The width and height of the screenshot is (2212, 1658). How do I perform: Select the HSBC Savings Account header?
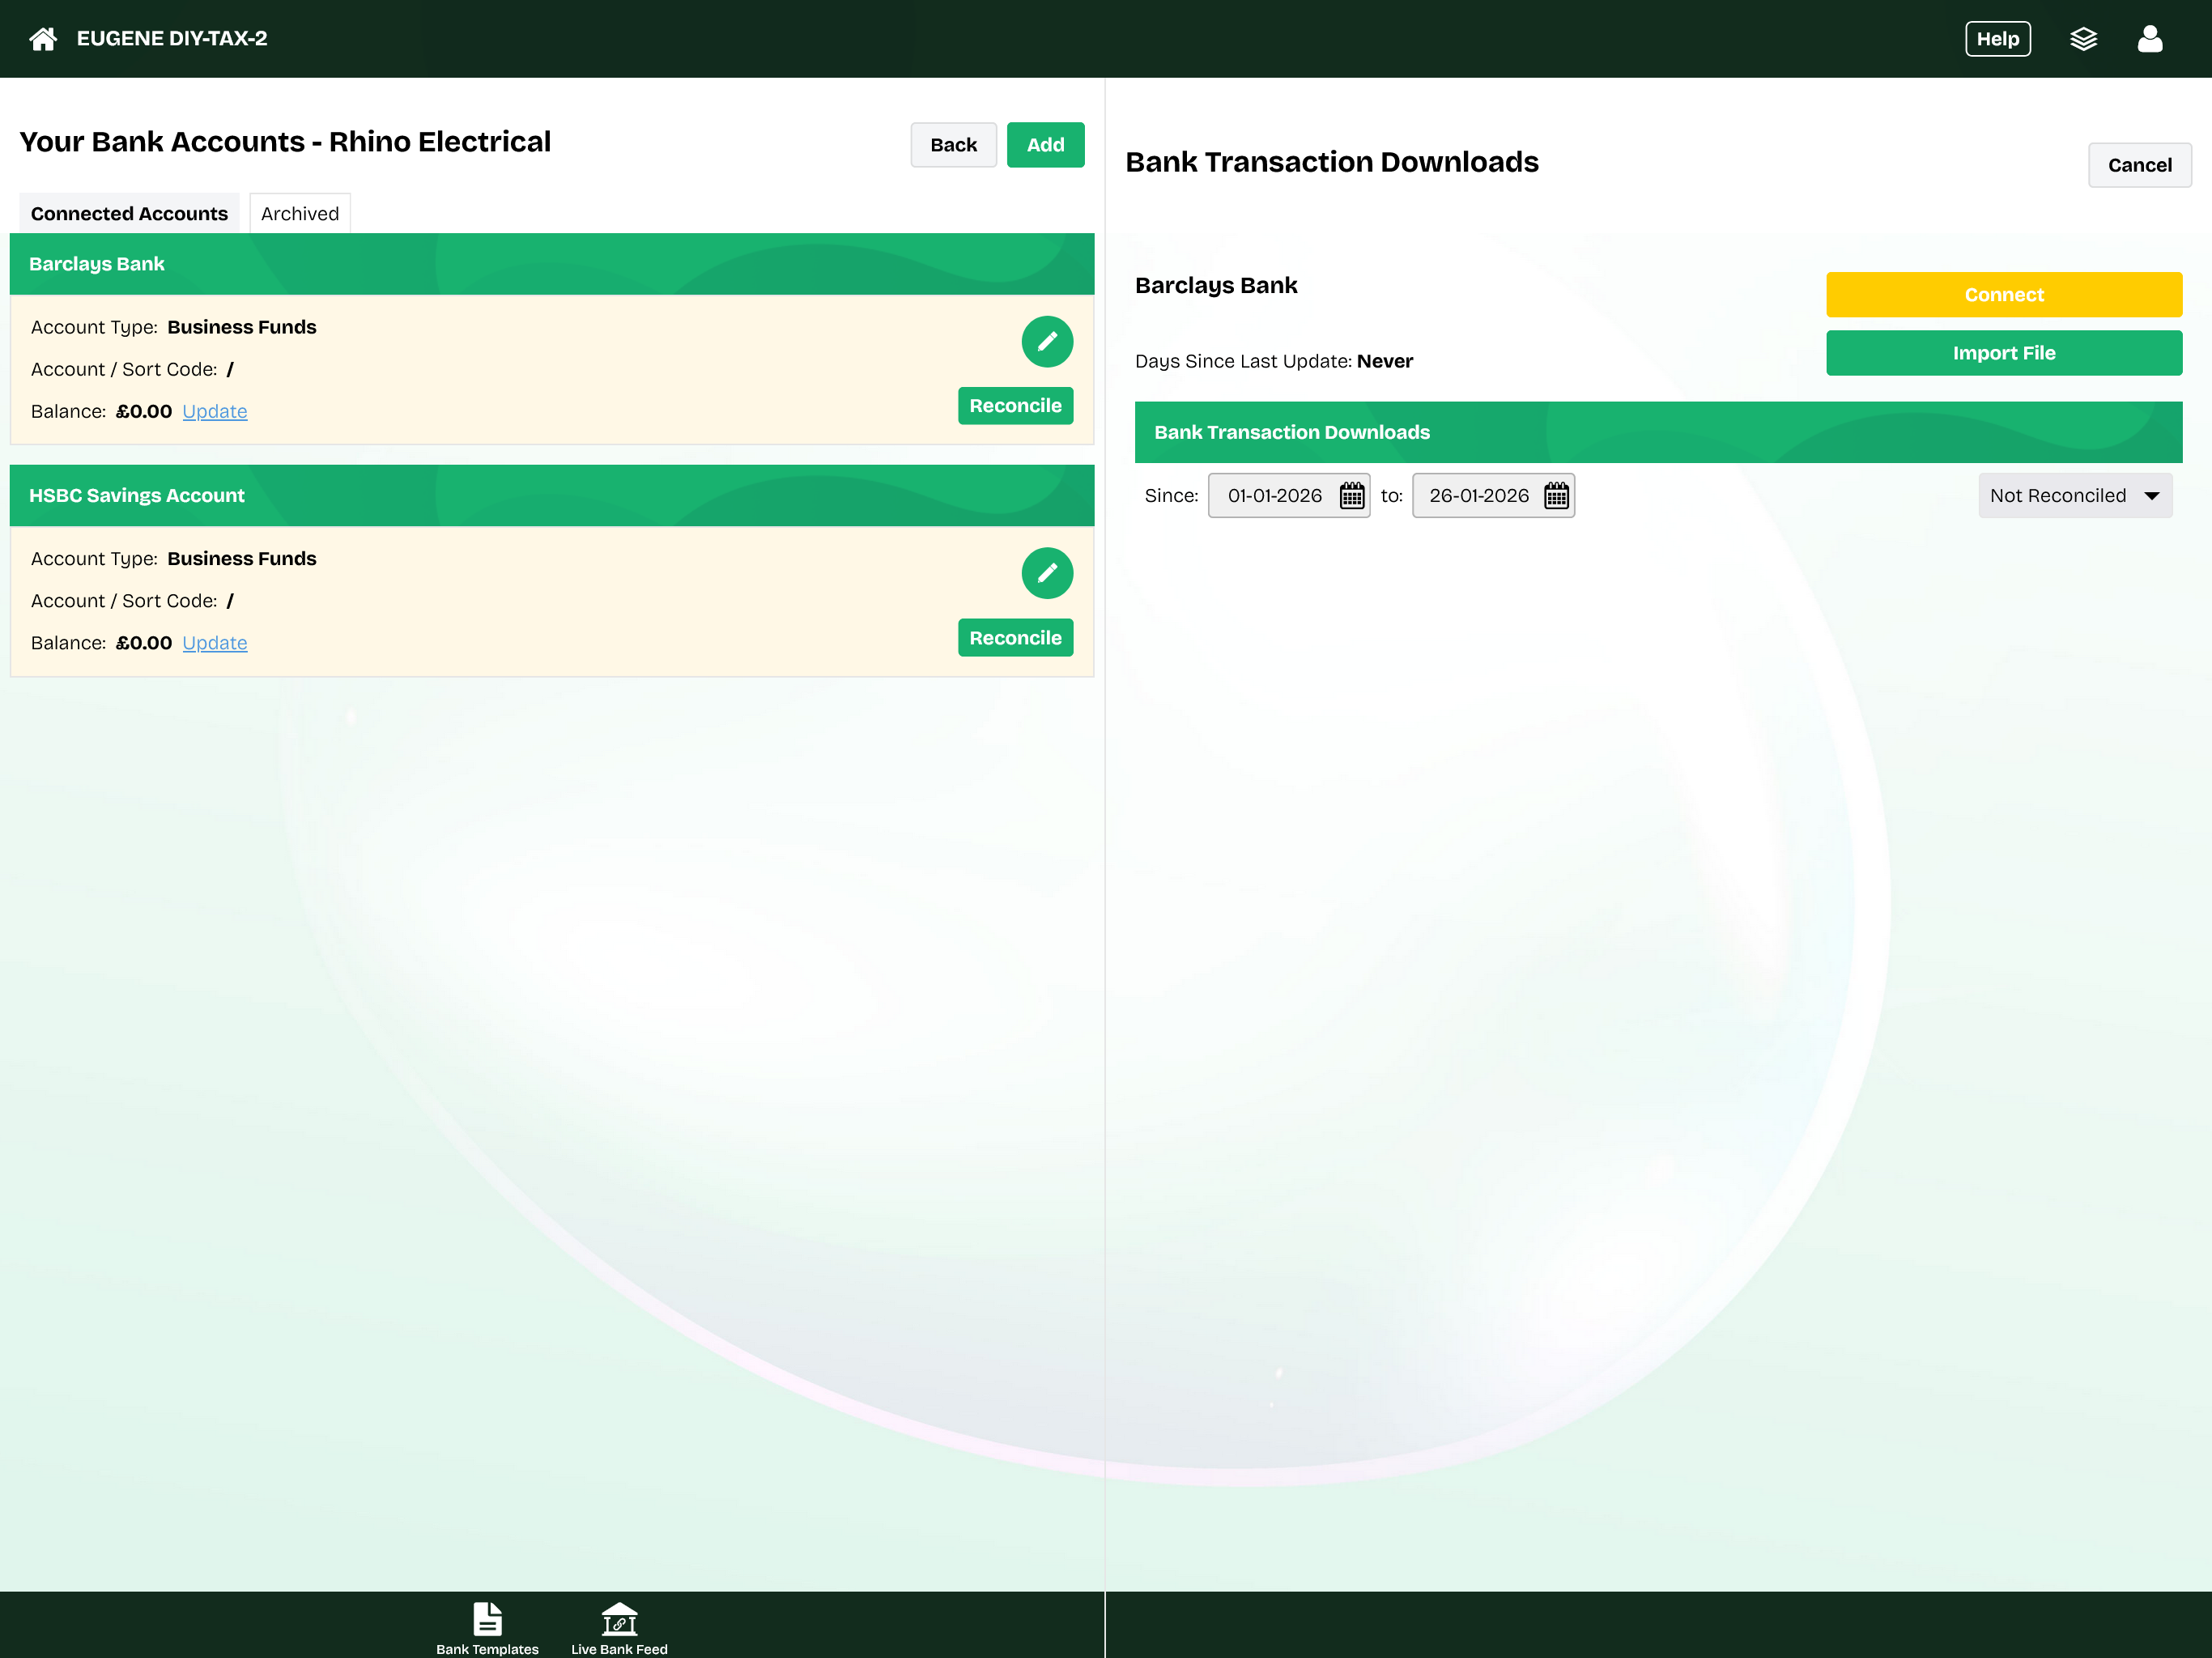[552, 496]
